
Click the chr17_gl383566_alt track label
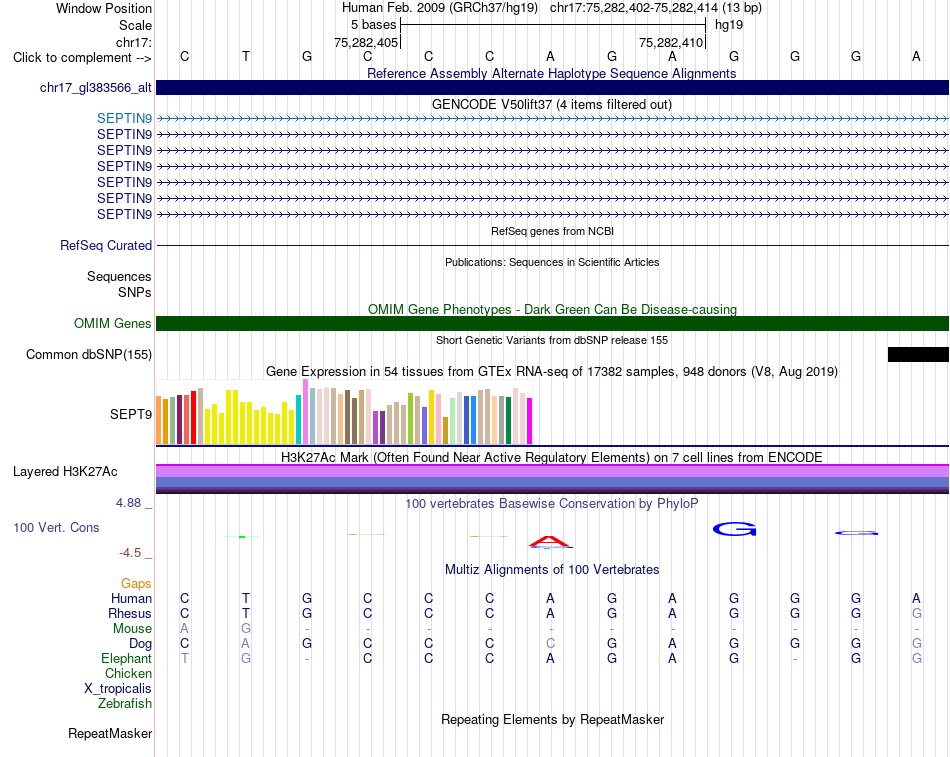(96, 87)
